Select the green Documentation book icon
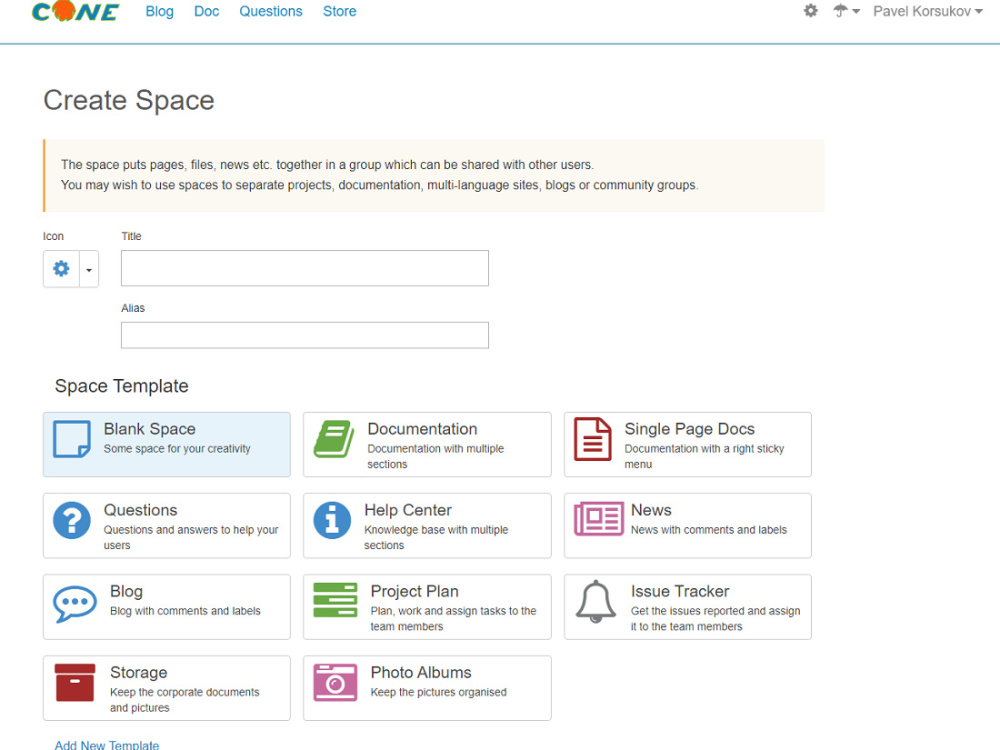The image size is (1000, 750). pyautogui.click(x=334, y=439)
